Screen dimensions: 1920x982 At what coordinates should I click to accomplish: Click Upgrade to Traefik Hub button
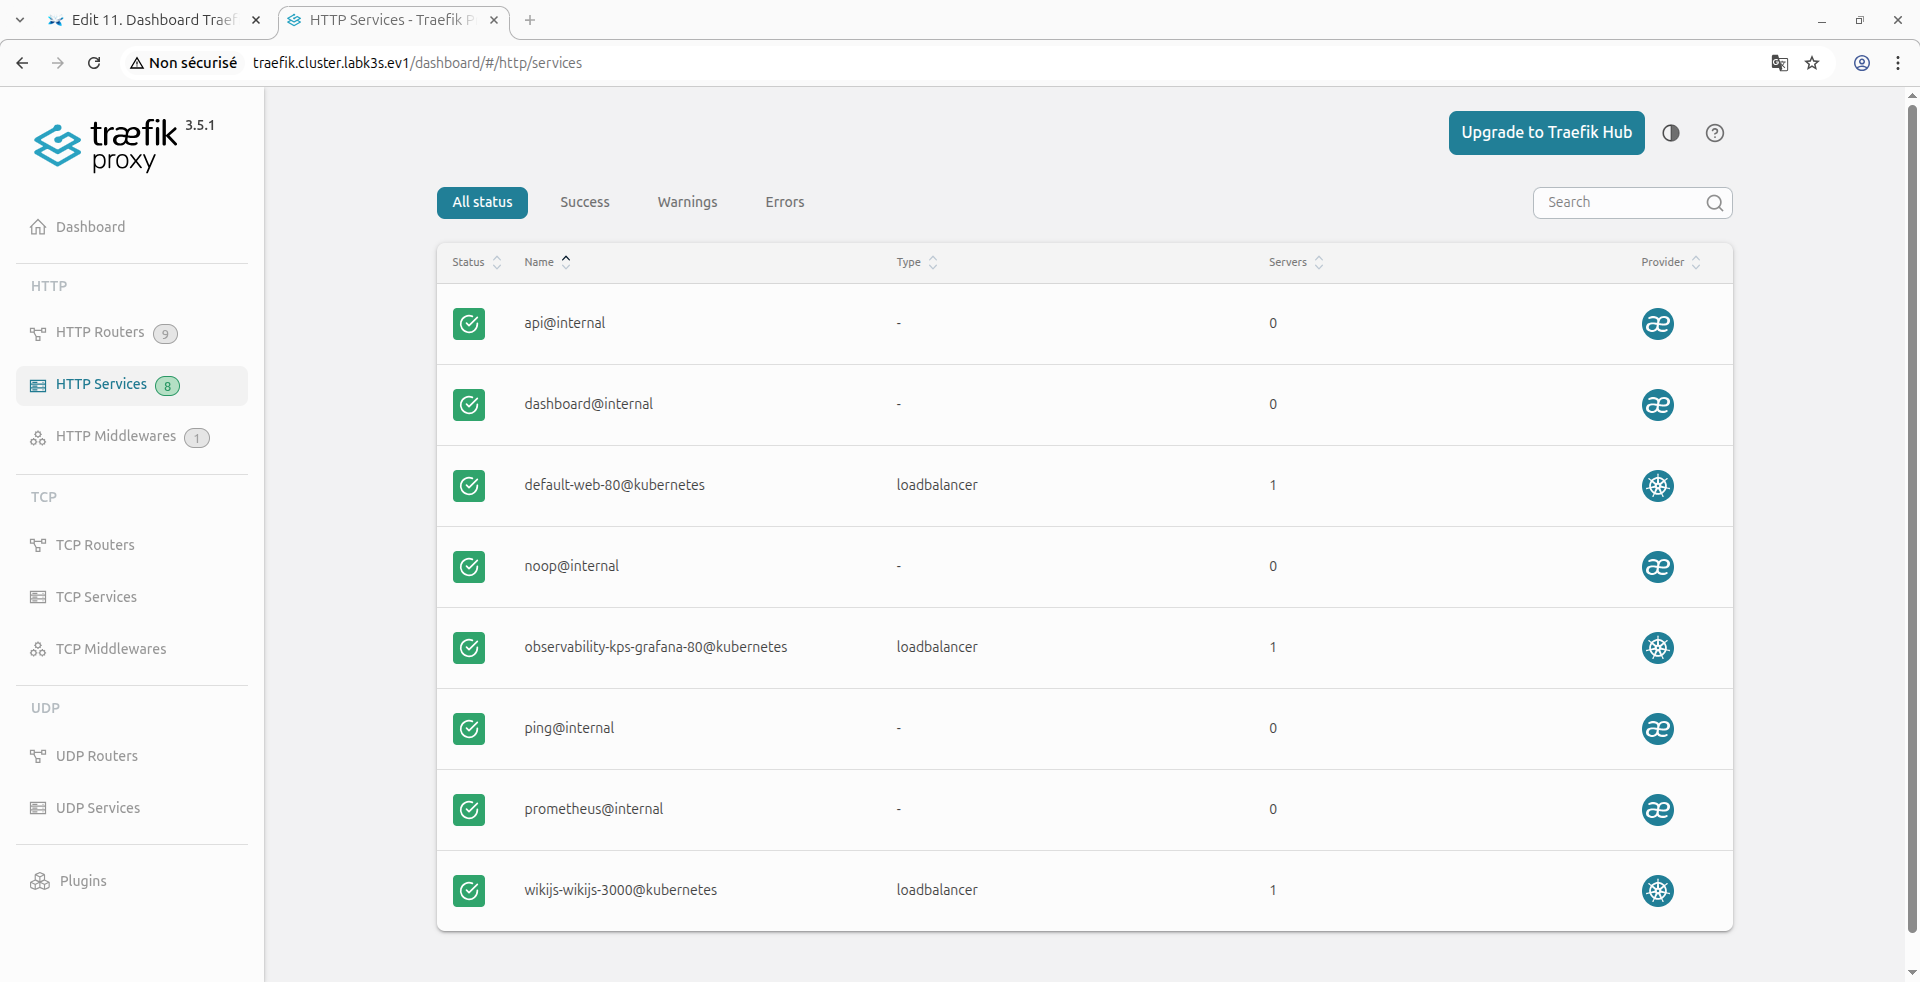(x=1546, y=133)
